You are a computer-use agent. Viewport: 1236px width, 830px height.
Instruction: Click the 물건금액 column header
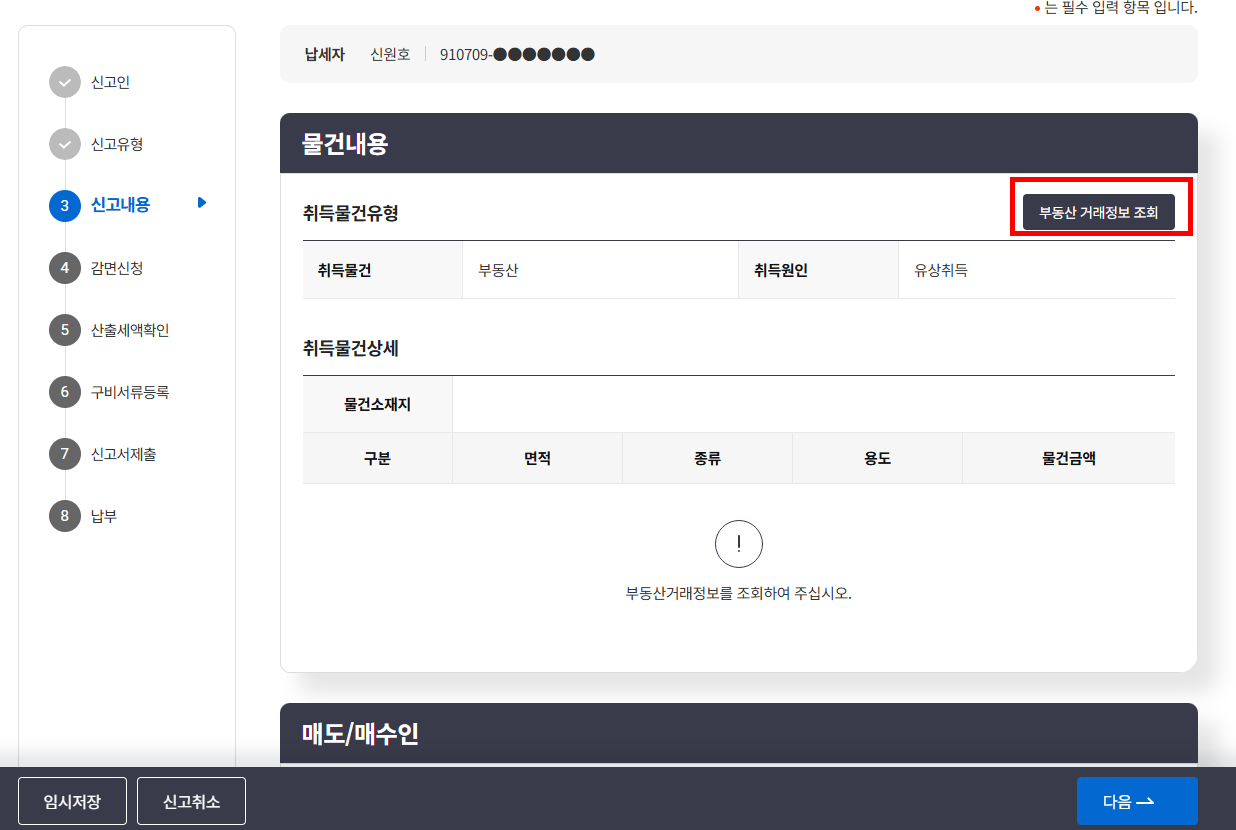pyautogui.click(x=1068, y=458)
